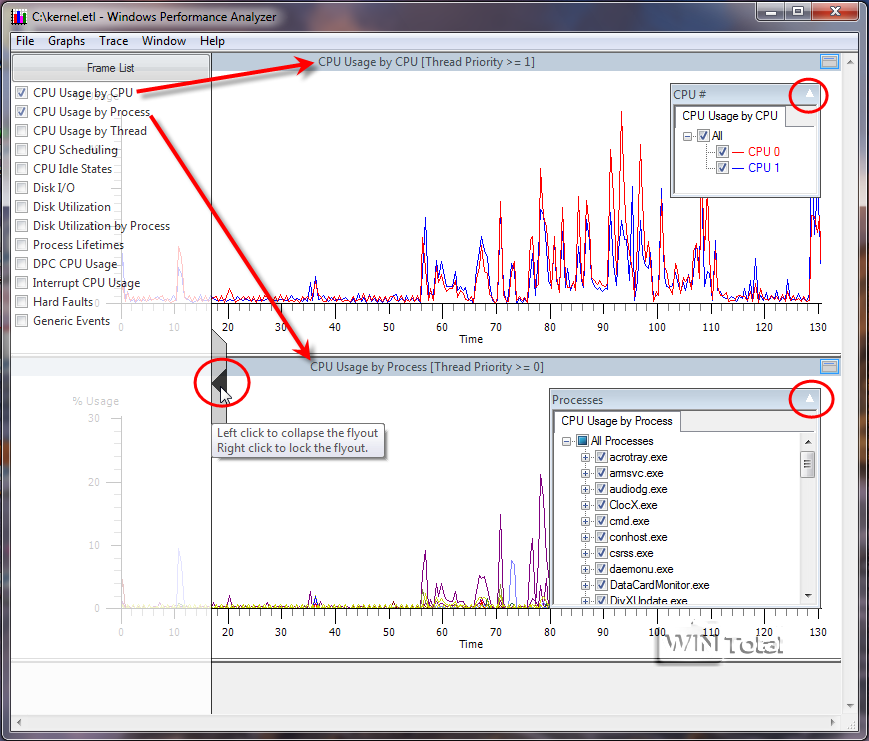
Task: Collapse the Processes legend panel
Action: (x=809, y=398)
